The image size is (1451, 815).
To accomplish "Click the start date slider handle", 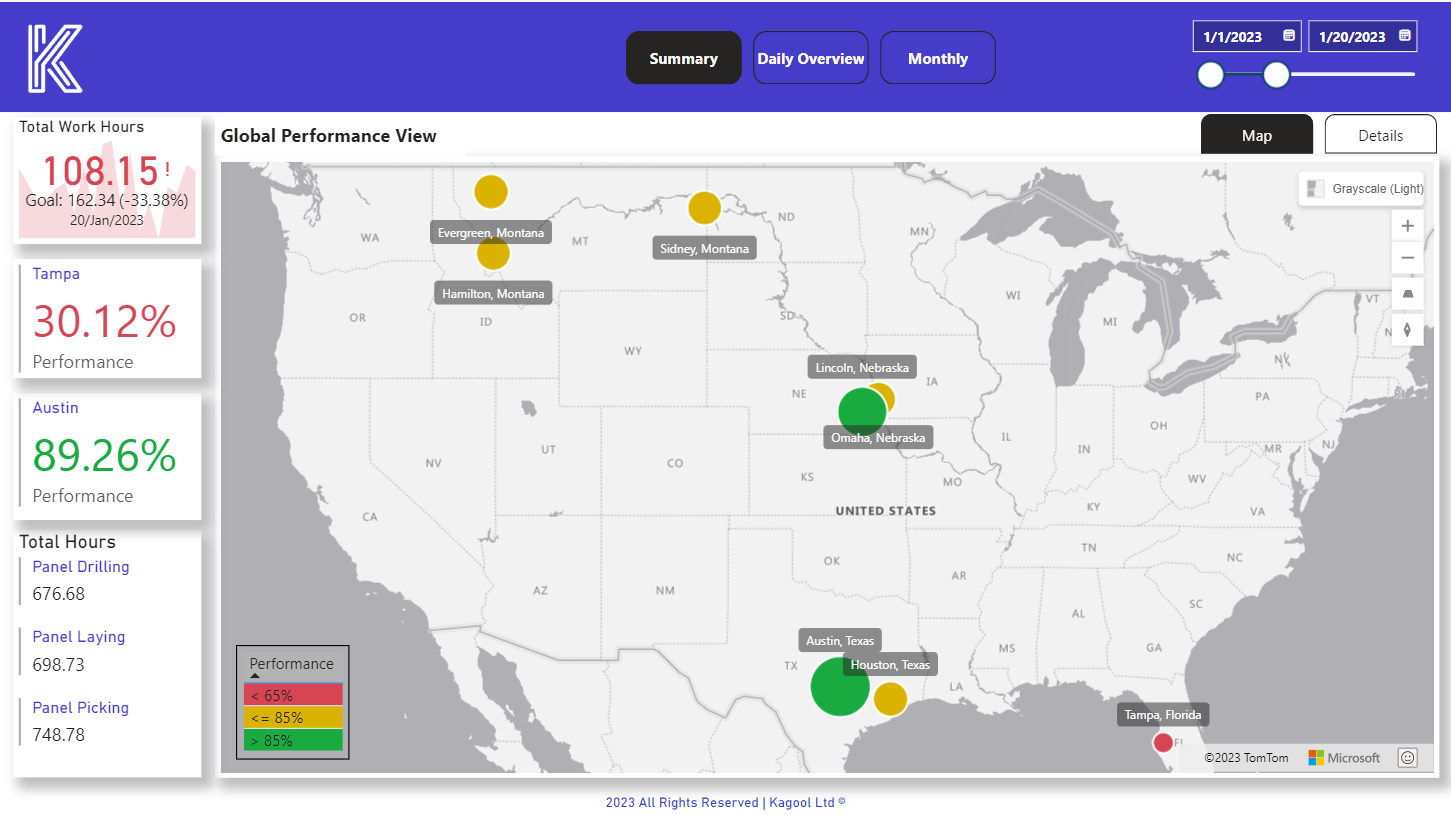I will [1211, 75].
